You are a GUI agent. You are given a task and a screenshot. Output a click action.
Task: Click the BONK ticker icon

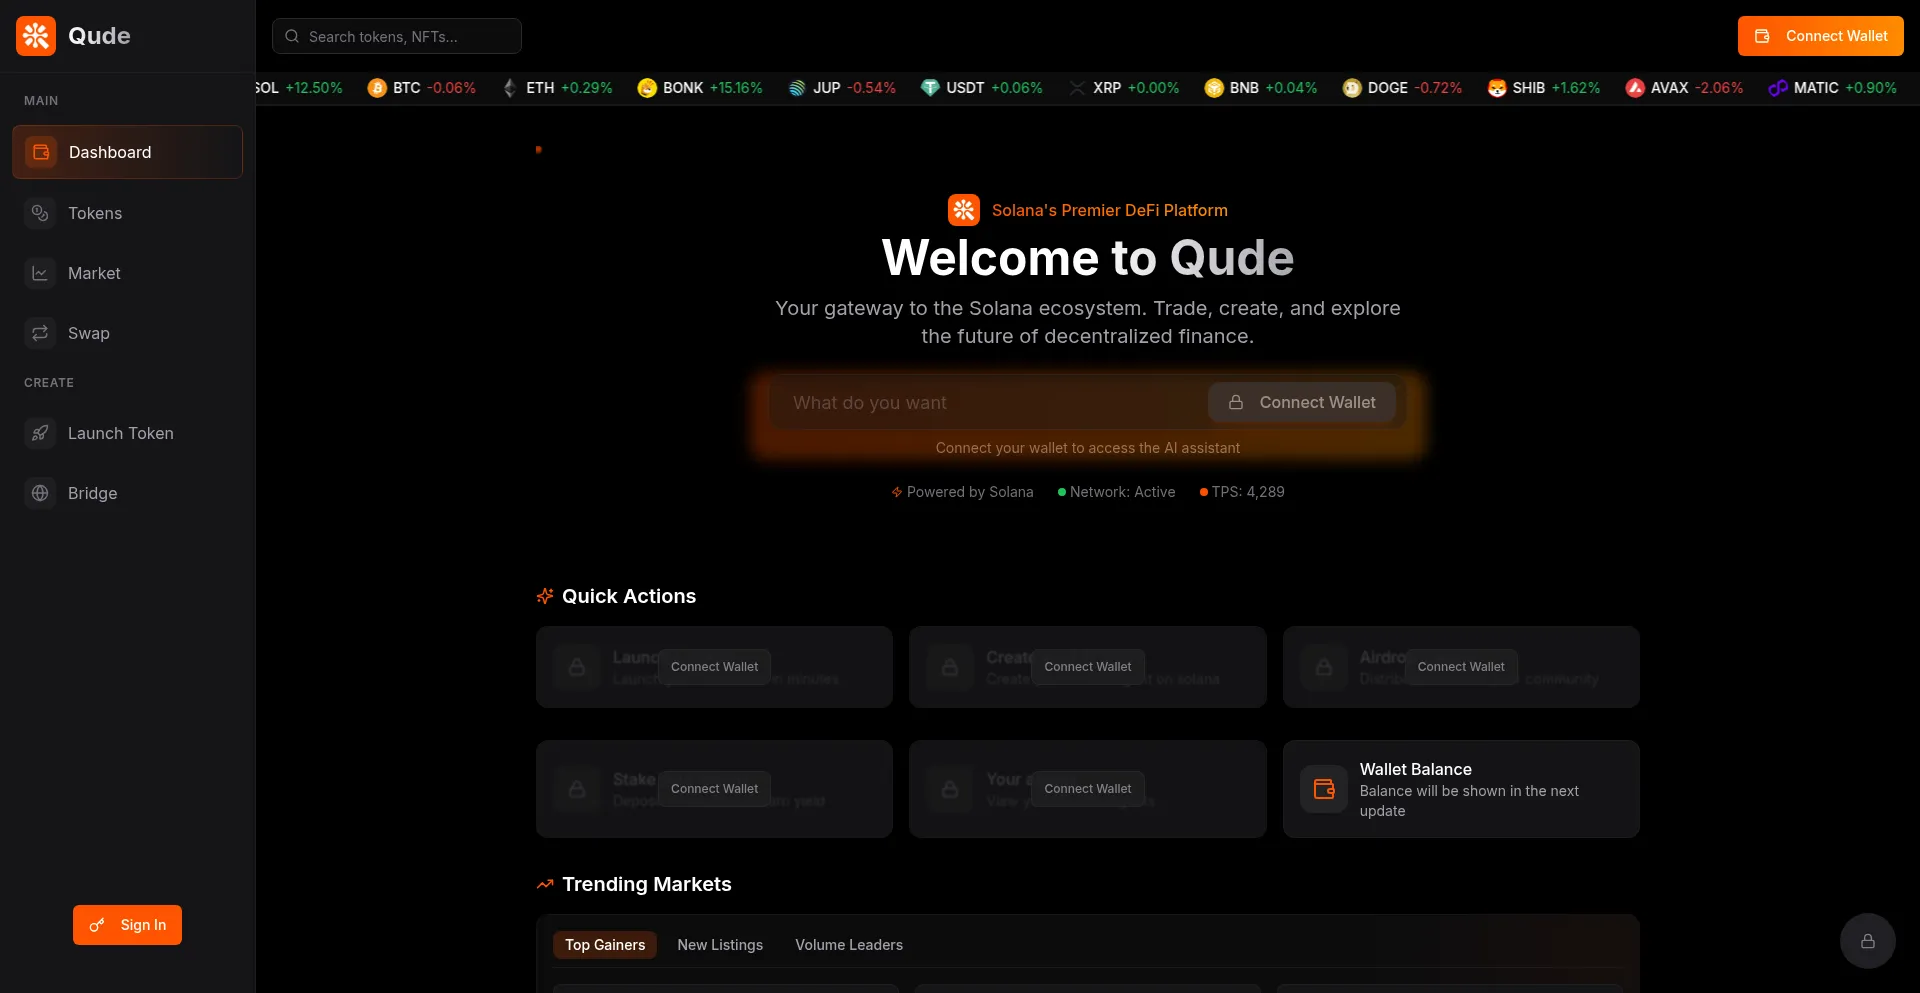(647, 88)
